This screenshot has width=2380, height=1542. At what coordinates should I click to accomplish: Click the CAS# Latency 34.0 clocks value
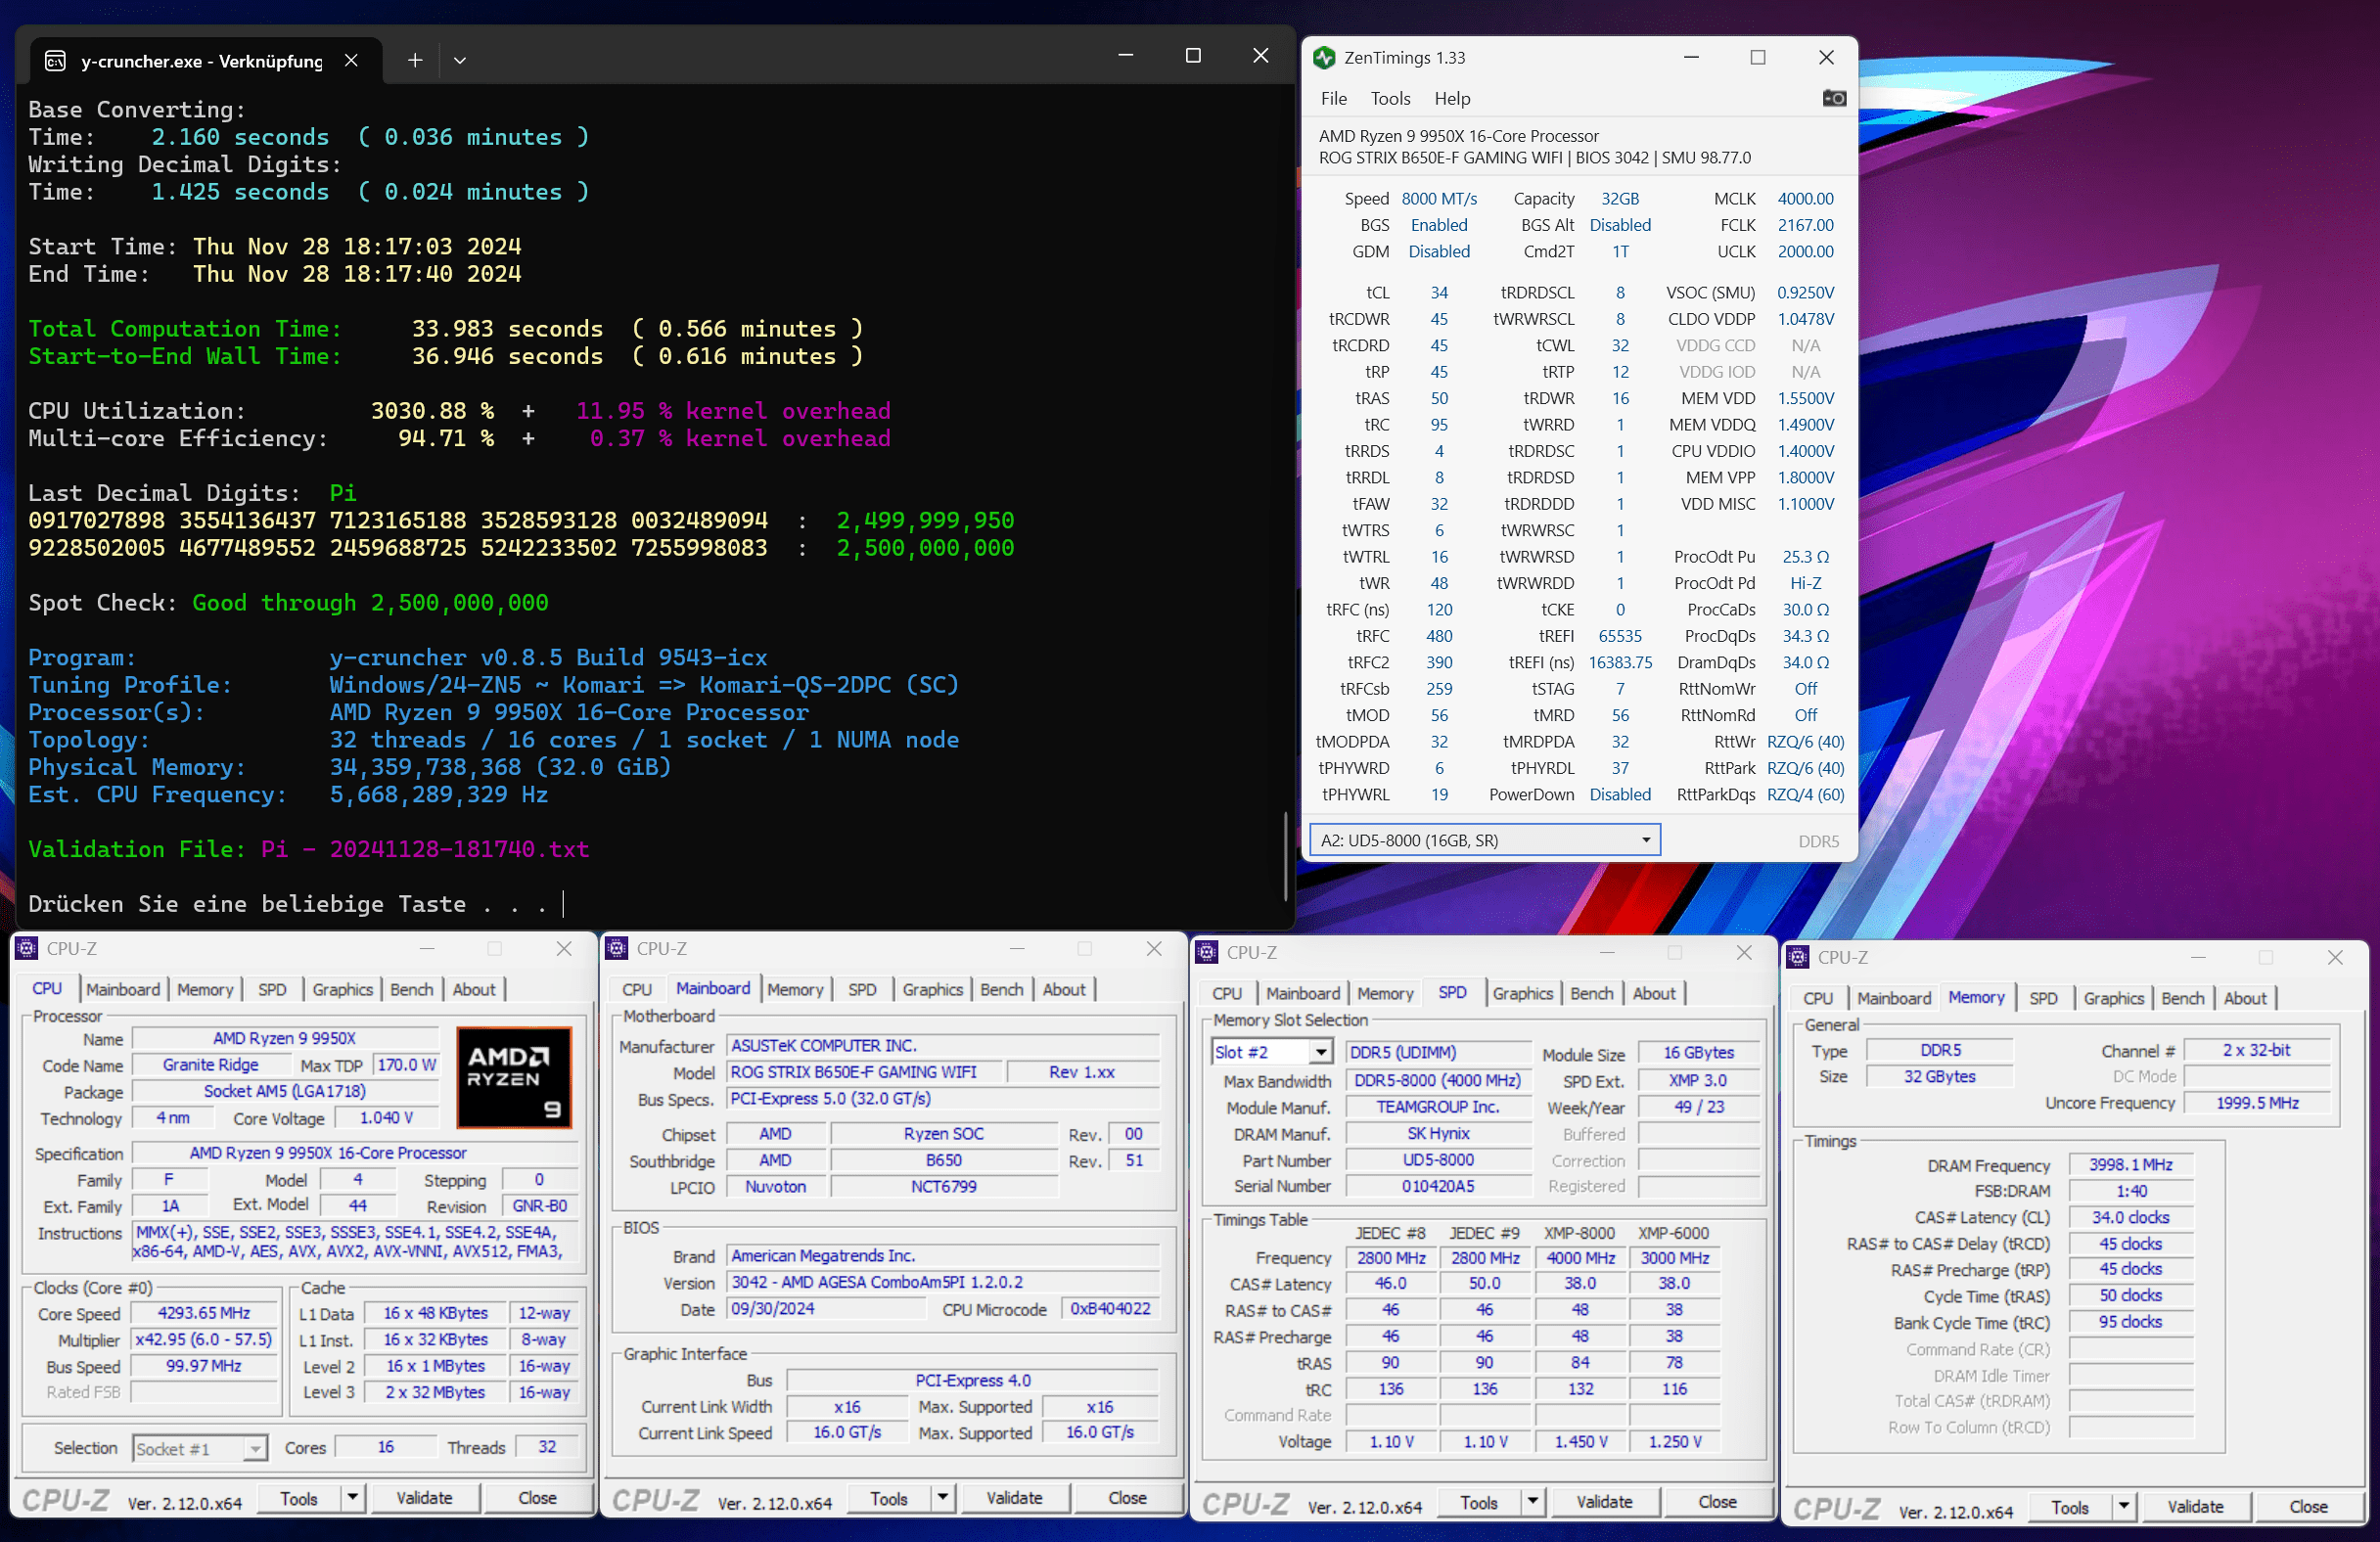click(2130, 1218)
